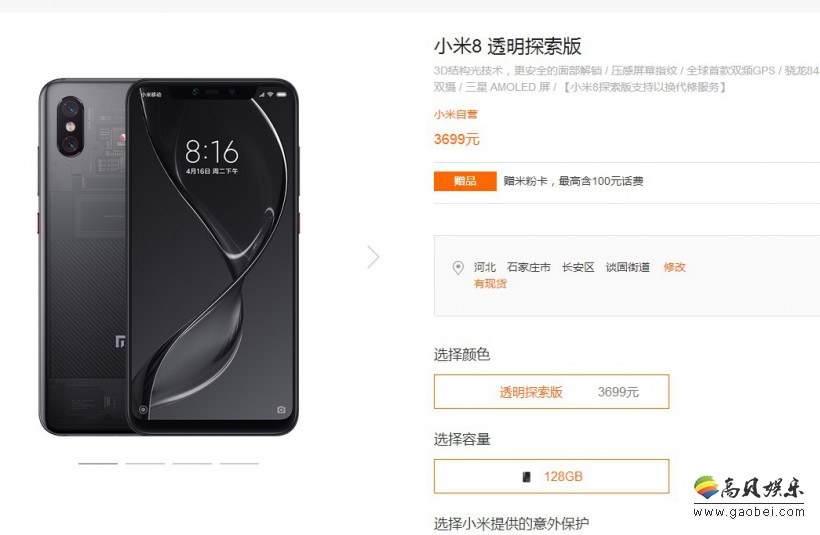Click the location pin icon
Viewport: 820px width, 535px height.
[458, 268]
